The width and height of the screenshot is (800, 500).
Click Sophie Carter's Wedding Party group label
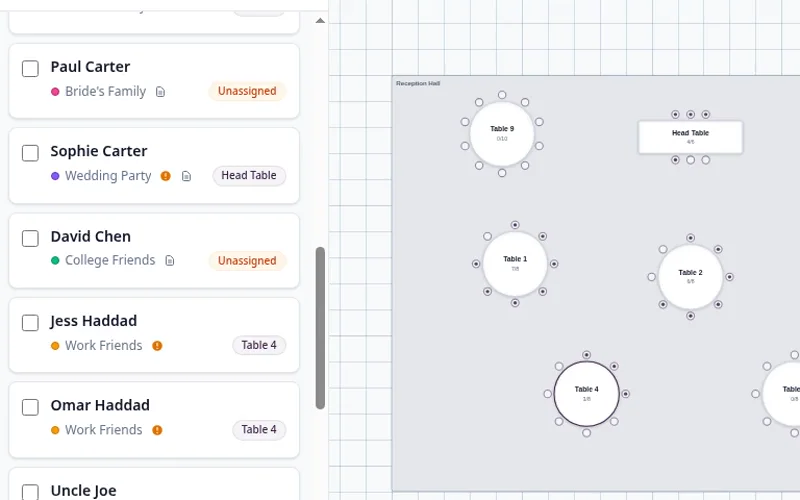108,176
